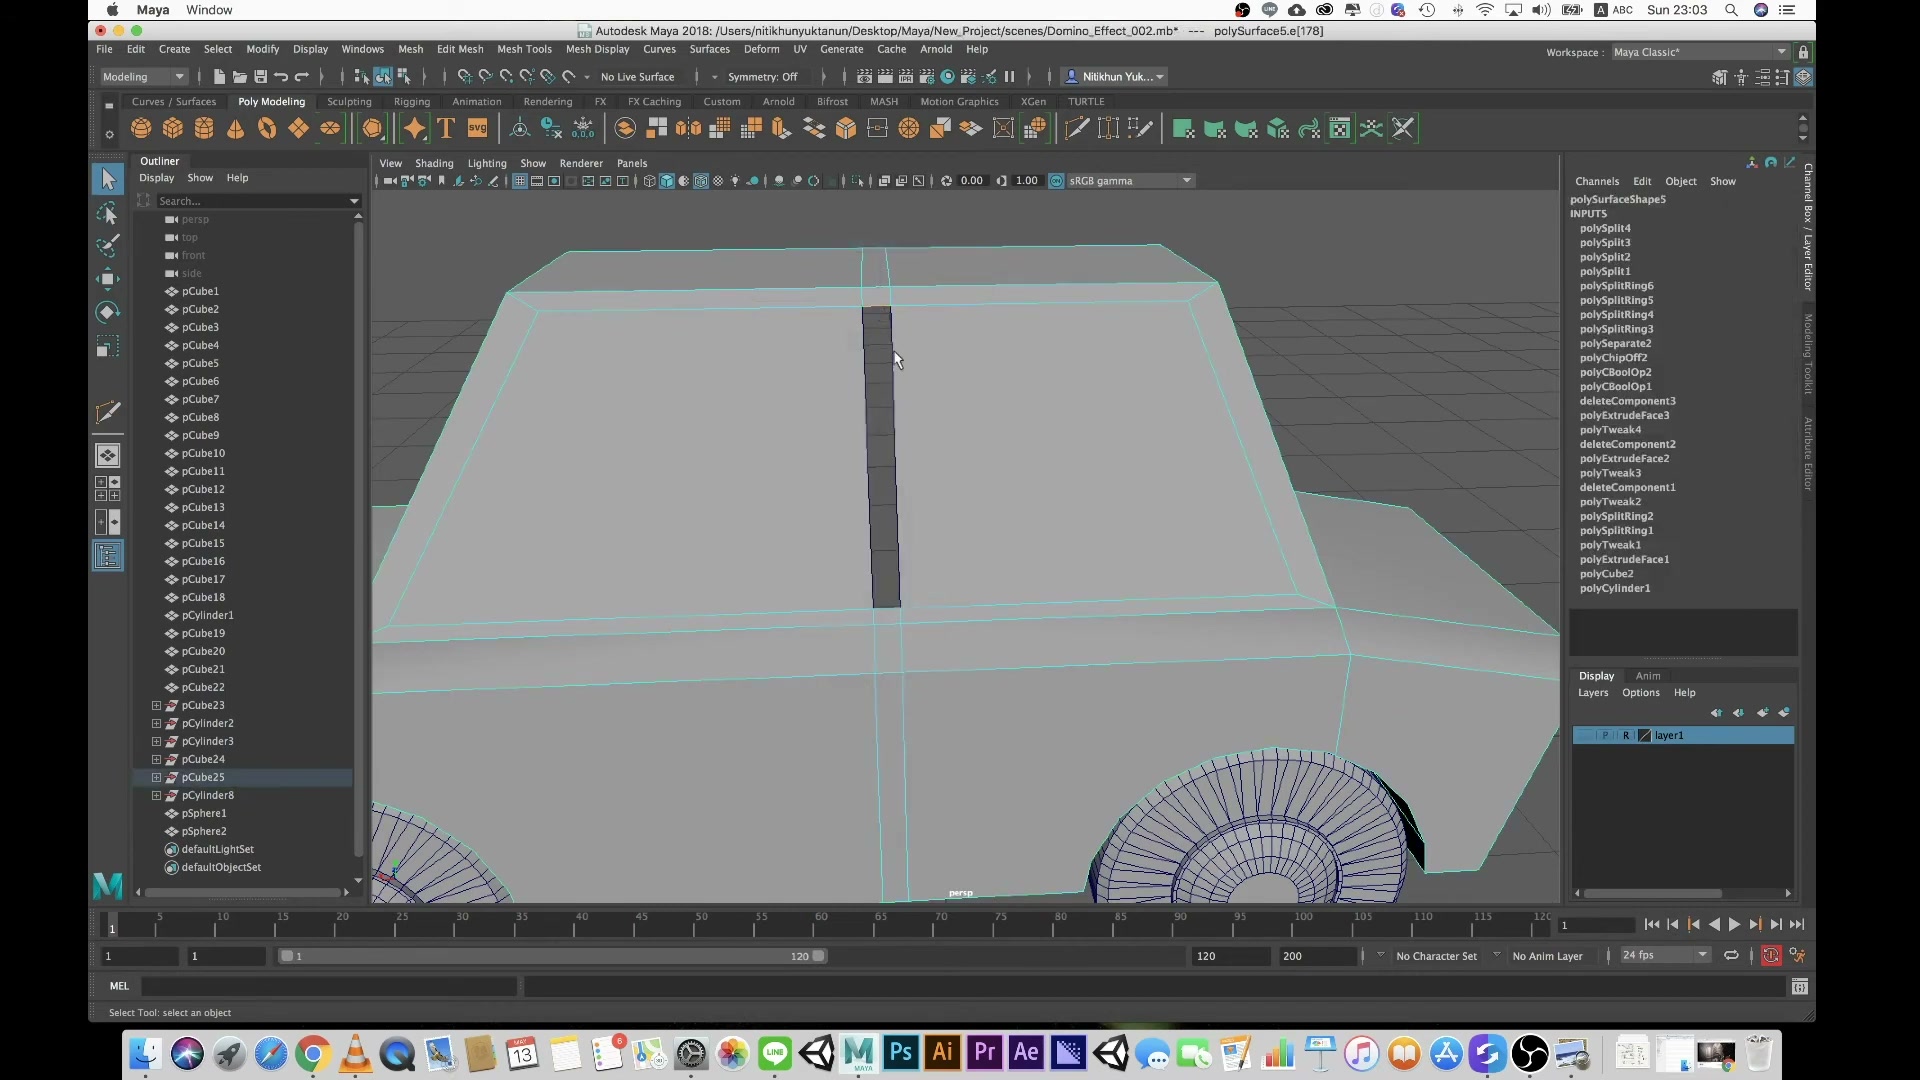1920x1080 pixels.
Task: Click the Symmetry: Off button
Action: (x=762, y=77)
